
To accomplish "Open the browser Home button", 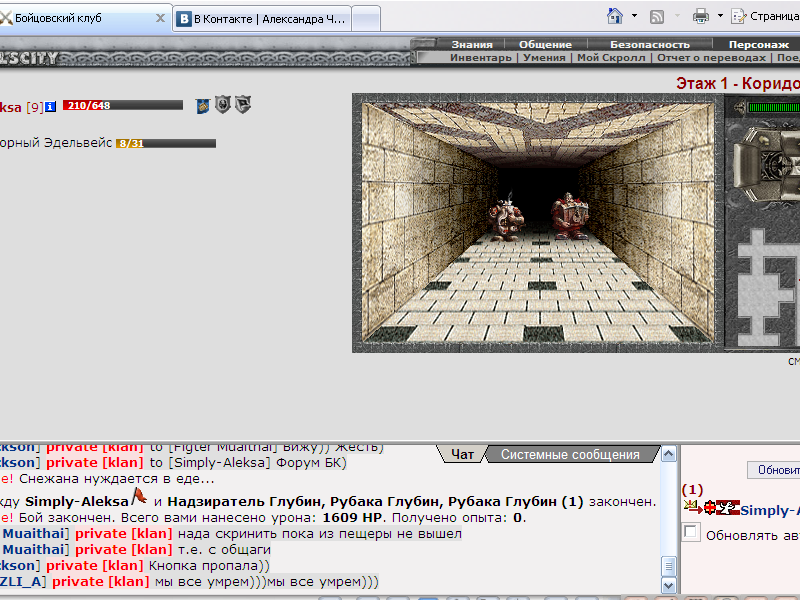I will click(x=615, y=16).
